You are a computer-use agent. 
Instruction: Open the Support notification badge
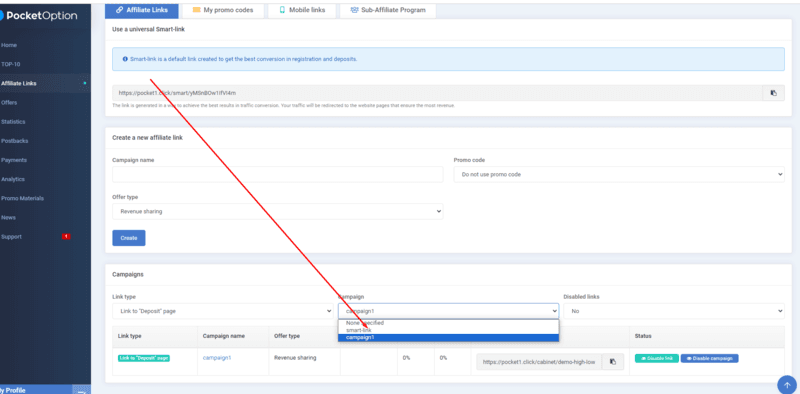click(x=66, y=236)
